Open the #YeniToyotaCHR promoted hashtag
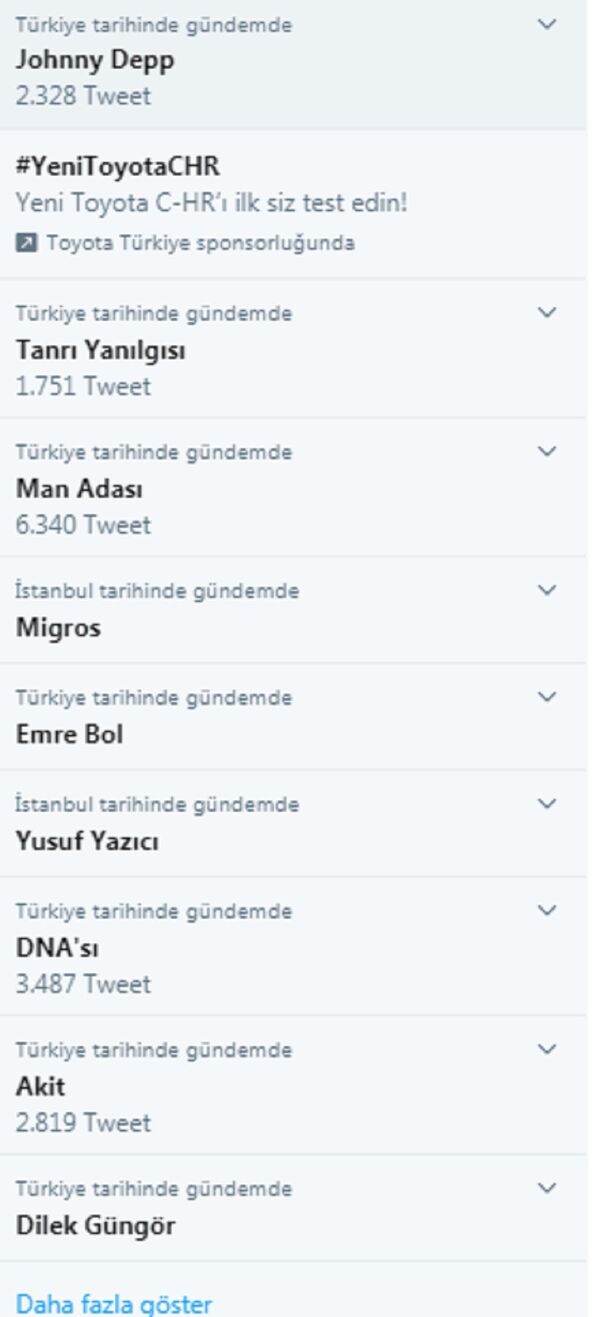This screenshot has width=600, height=1317. click(x=117, y=166)
